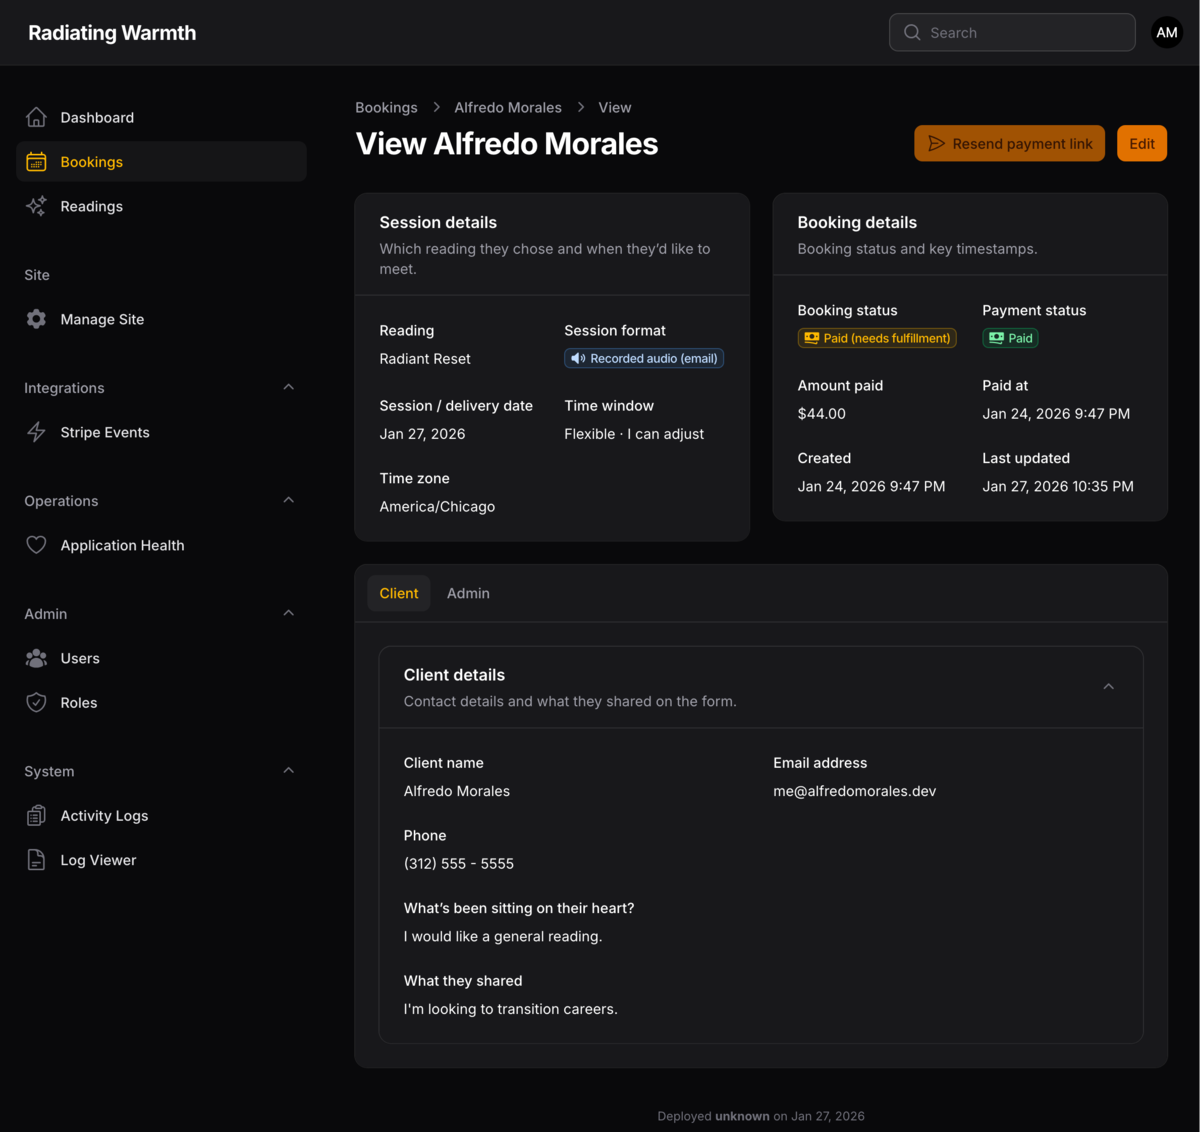Click the Log Viewer document icon

click(x=36, y=859)
